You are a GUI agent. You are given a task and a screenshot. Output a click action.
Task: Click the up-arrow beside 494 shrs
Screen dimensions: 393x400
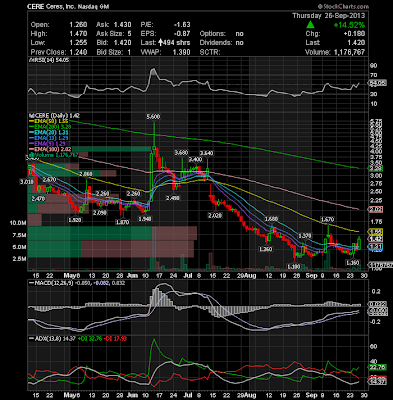pyautogui.click(x=160, y=42)
